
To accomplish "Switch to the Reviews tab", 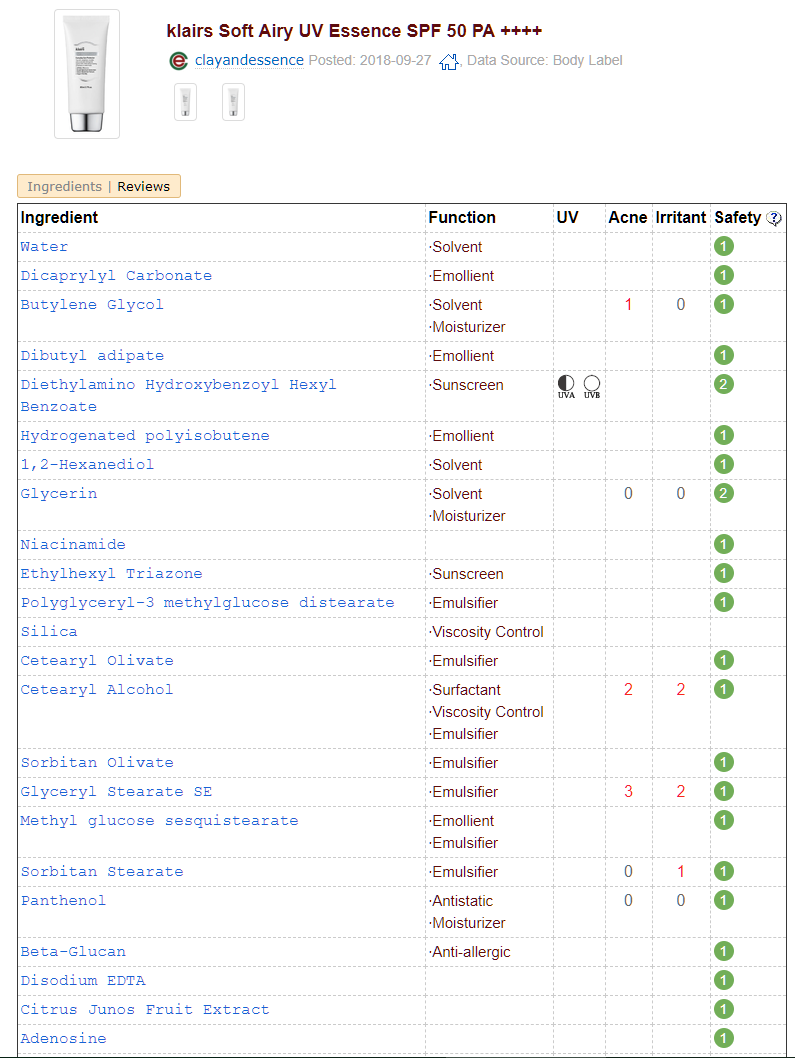I will click(x=144, y=187).
